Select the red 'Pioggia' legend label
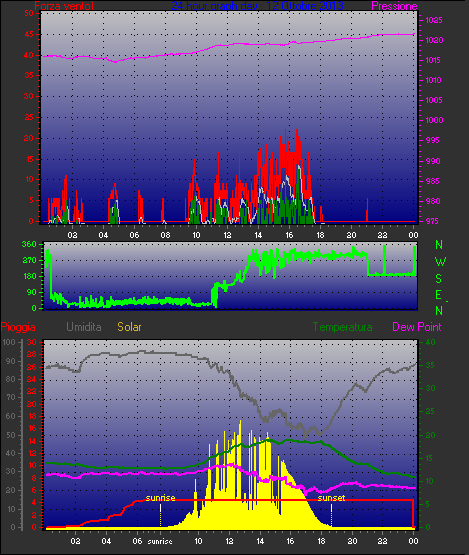 pyautogui.click(x=18, y=327)
